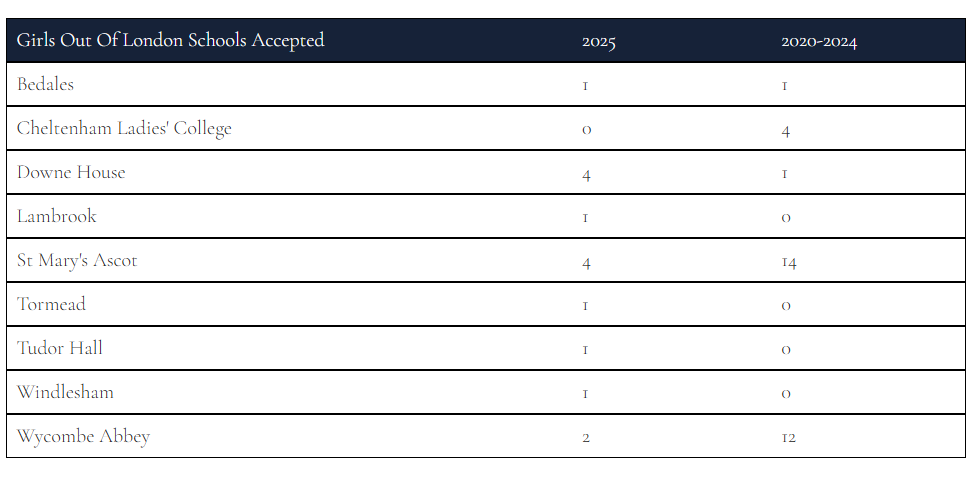The width and height of the screenshot is (980, 484).
Task: Select St Mary's Ascot's 2025 value of 4
Action: coord(586,262)
